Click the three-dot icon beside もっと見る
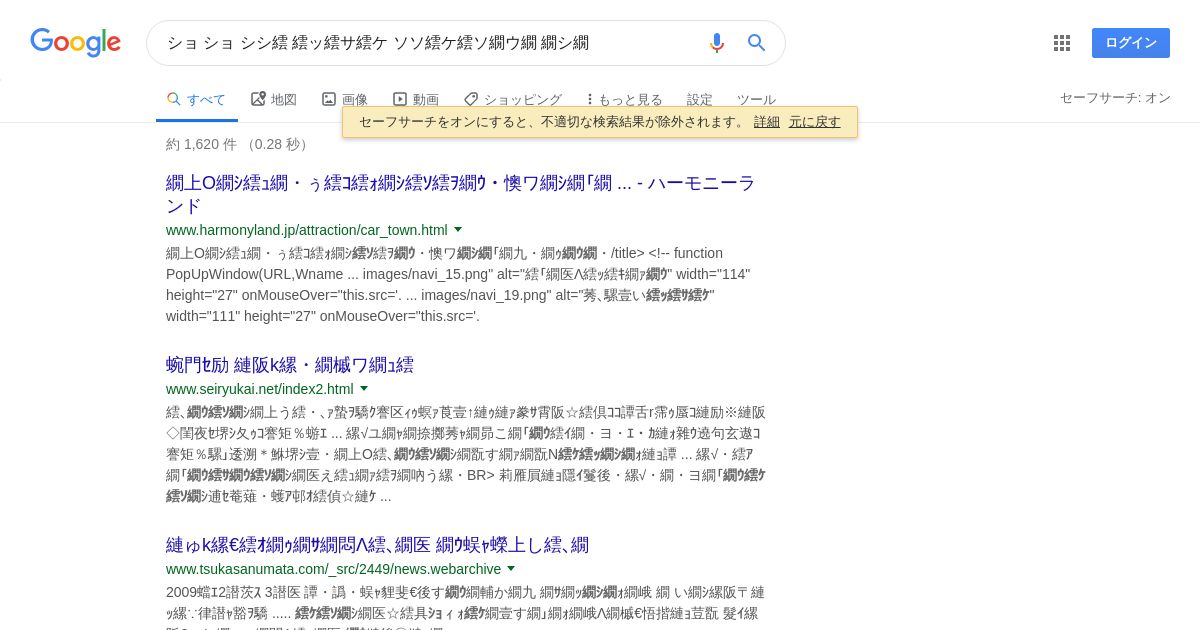1200x630 pixels. (x=590, y=99)
